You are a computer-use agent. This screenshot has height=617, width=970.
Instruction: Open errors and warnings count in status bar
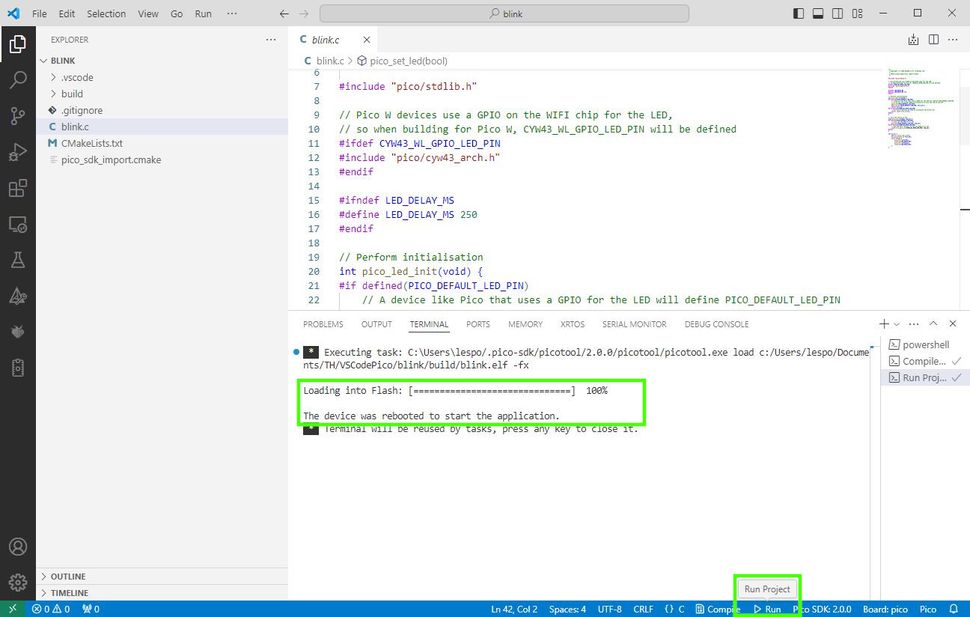[x=51, y=609]
